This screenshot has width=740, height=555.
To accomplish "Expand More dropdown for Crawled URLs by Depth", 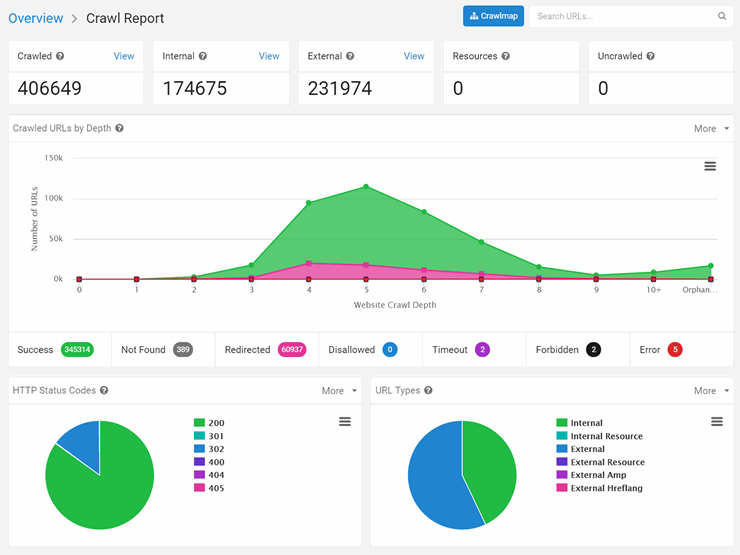I will (x=710, y=129).
